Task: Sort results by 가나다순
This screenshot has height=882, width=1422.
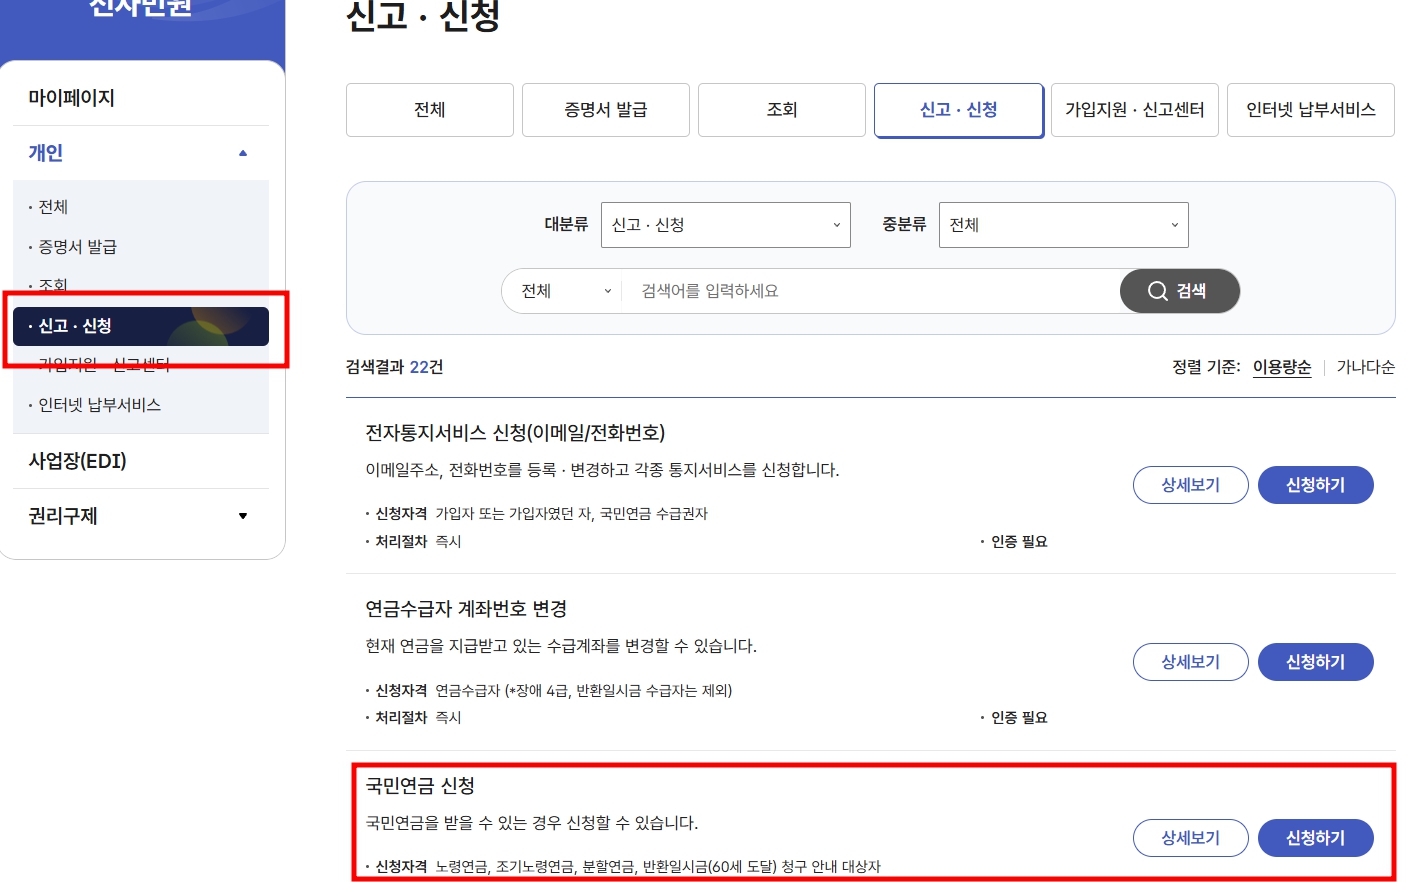Action: [x=1366, y=367]
